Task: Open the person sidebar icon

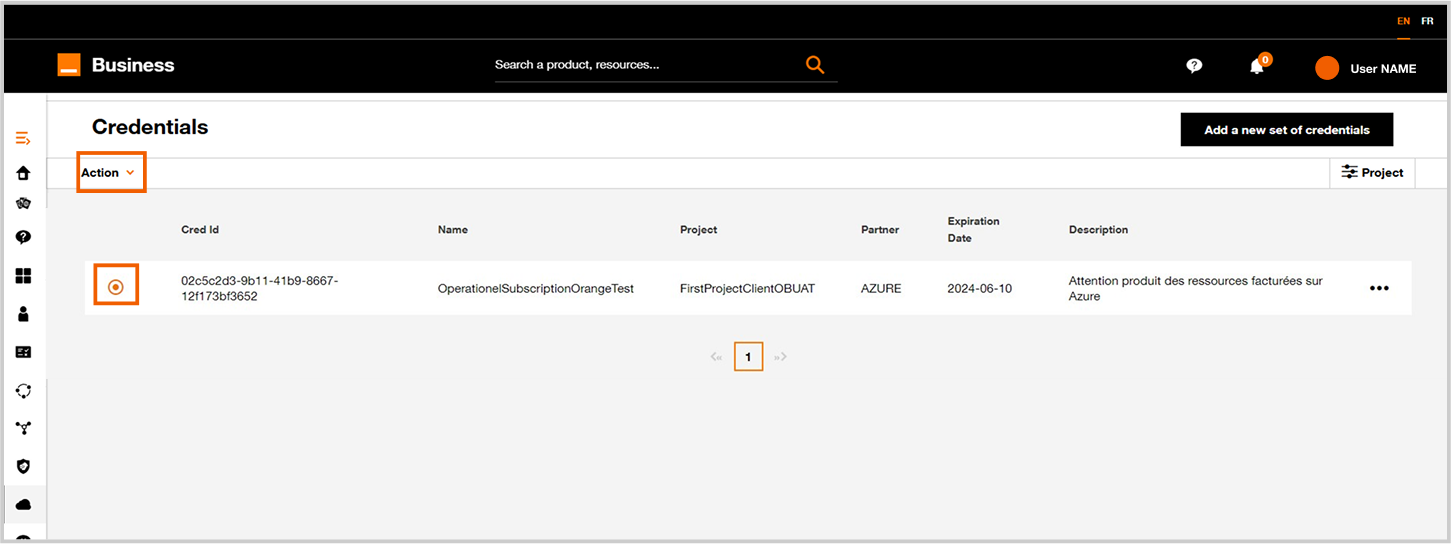Action: click(24, 314)
